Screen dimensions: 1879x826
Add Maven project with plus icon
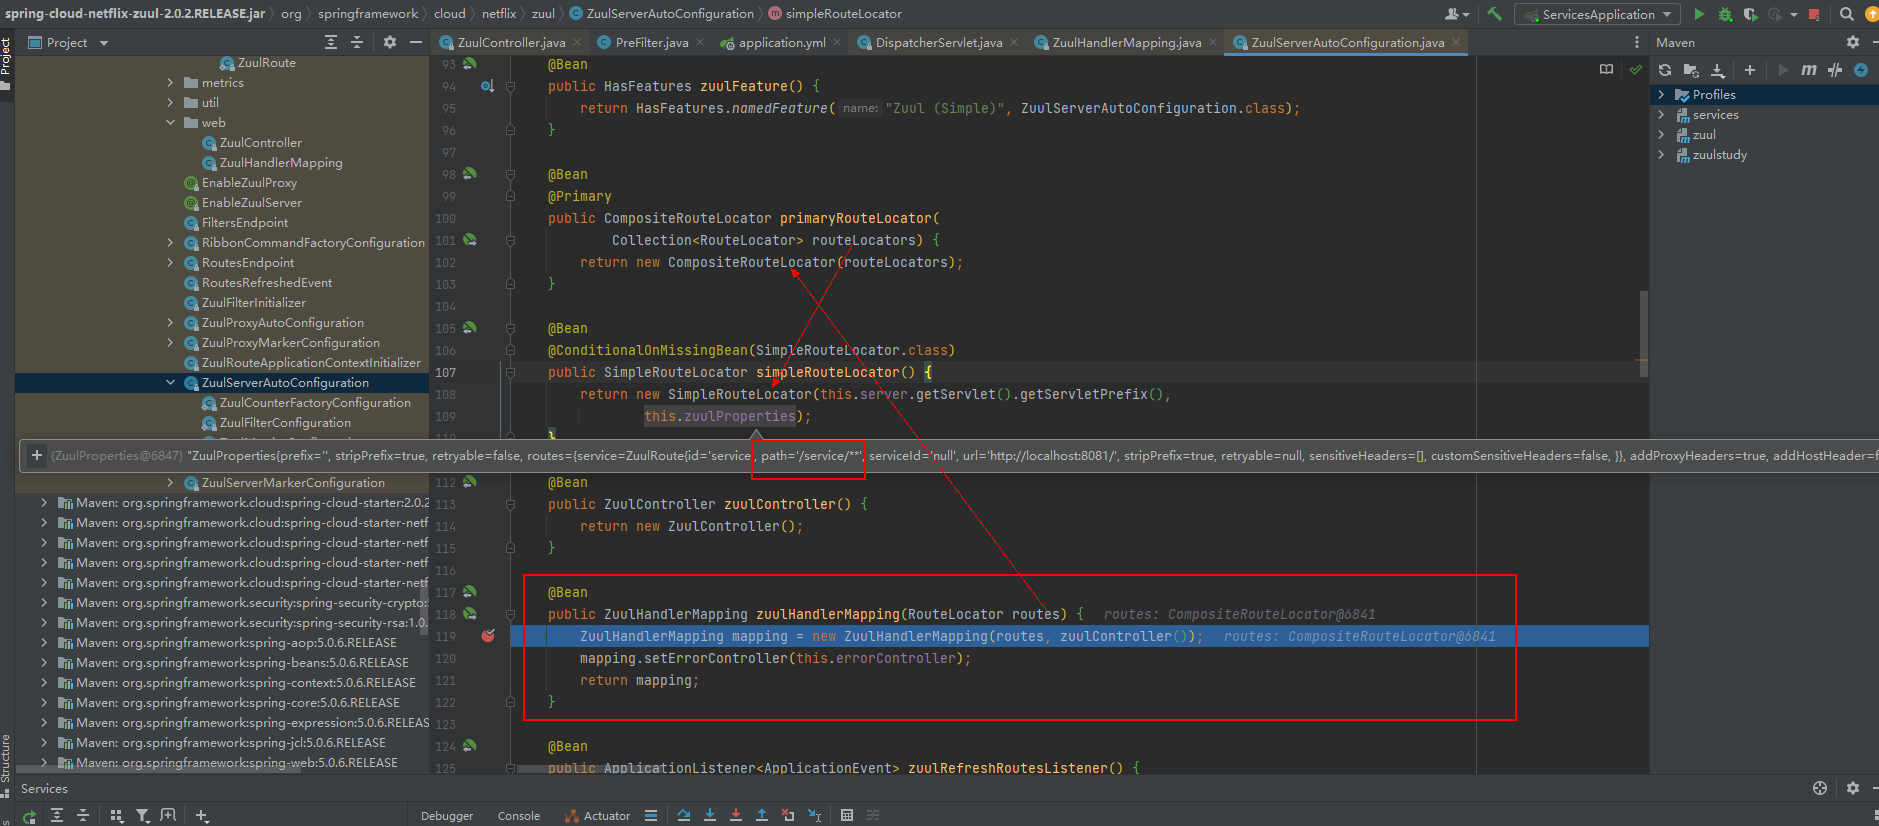click(1750, 70)
